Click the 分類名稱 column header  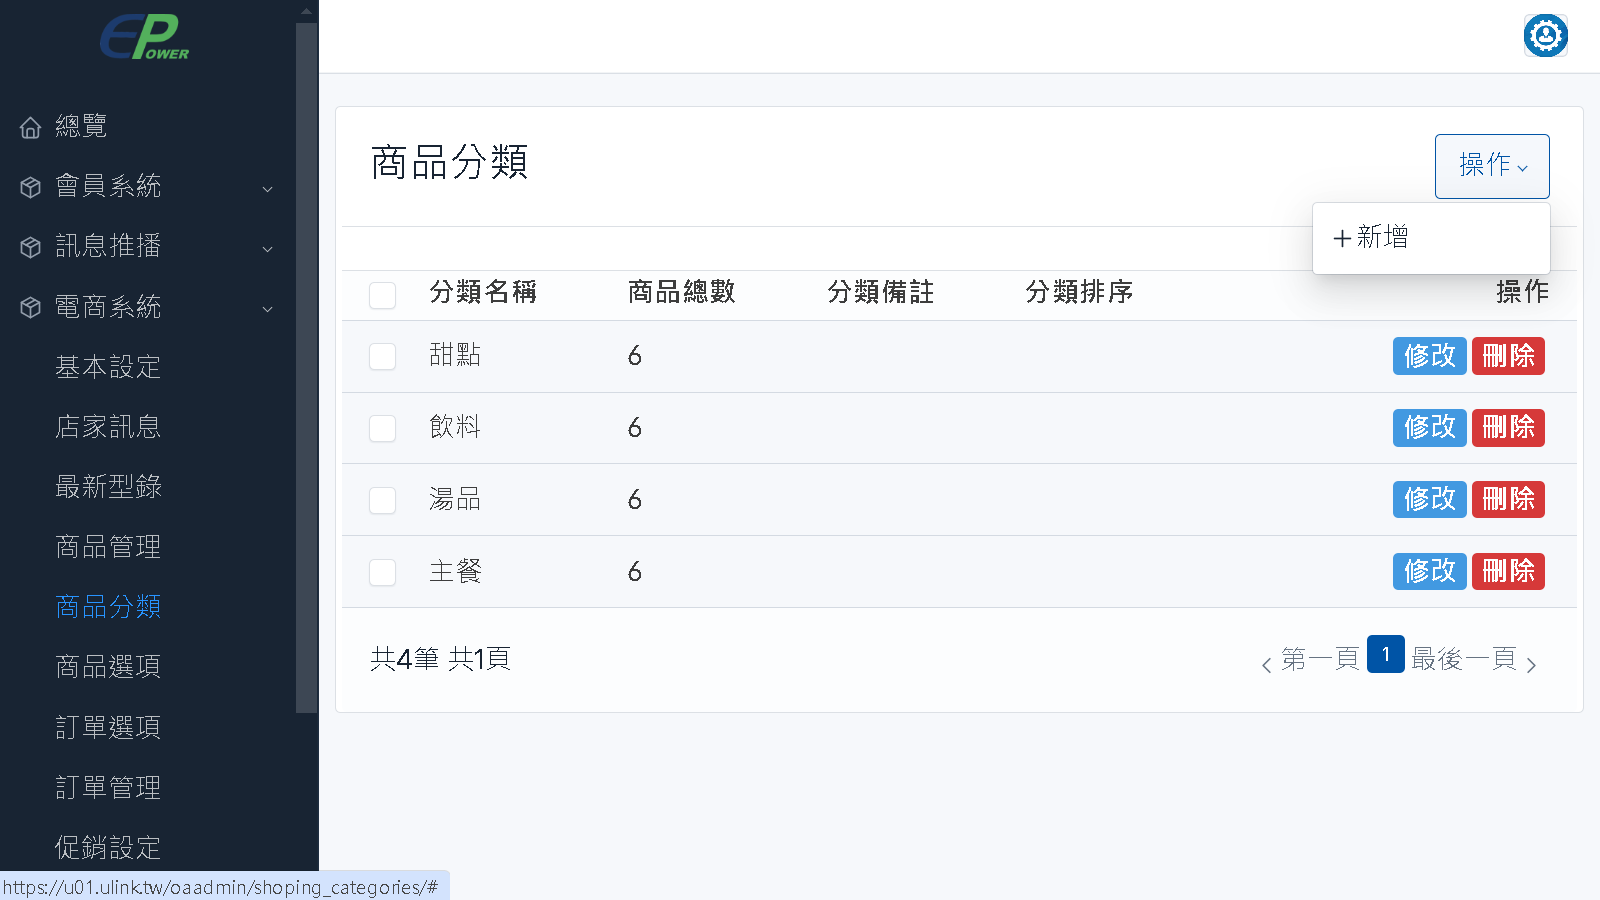pos(483,292)
